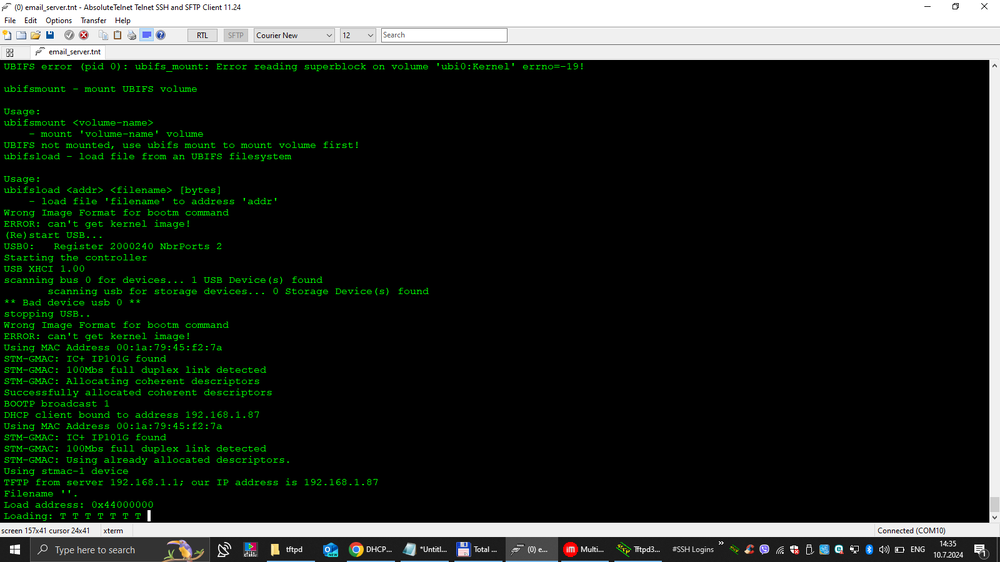This screenshot has width=1000, height=562.
Task: Click the red Disconnect icon
Action: point(84,35)
